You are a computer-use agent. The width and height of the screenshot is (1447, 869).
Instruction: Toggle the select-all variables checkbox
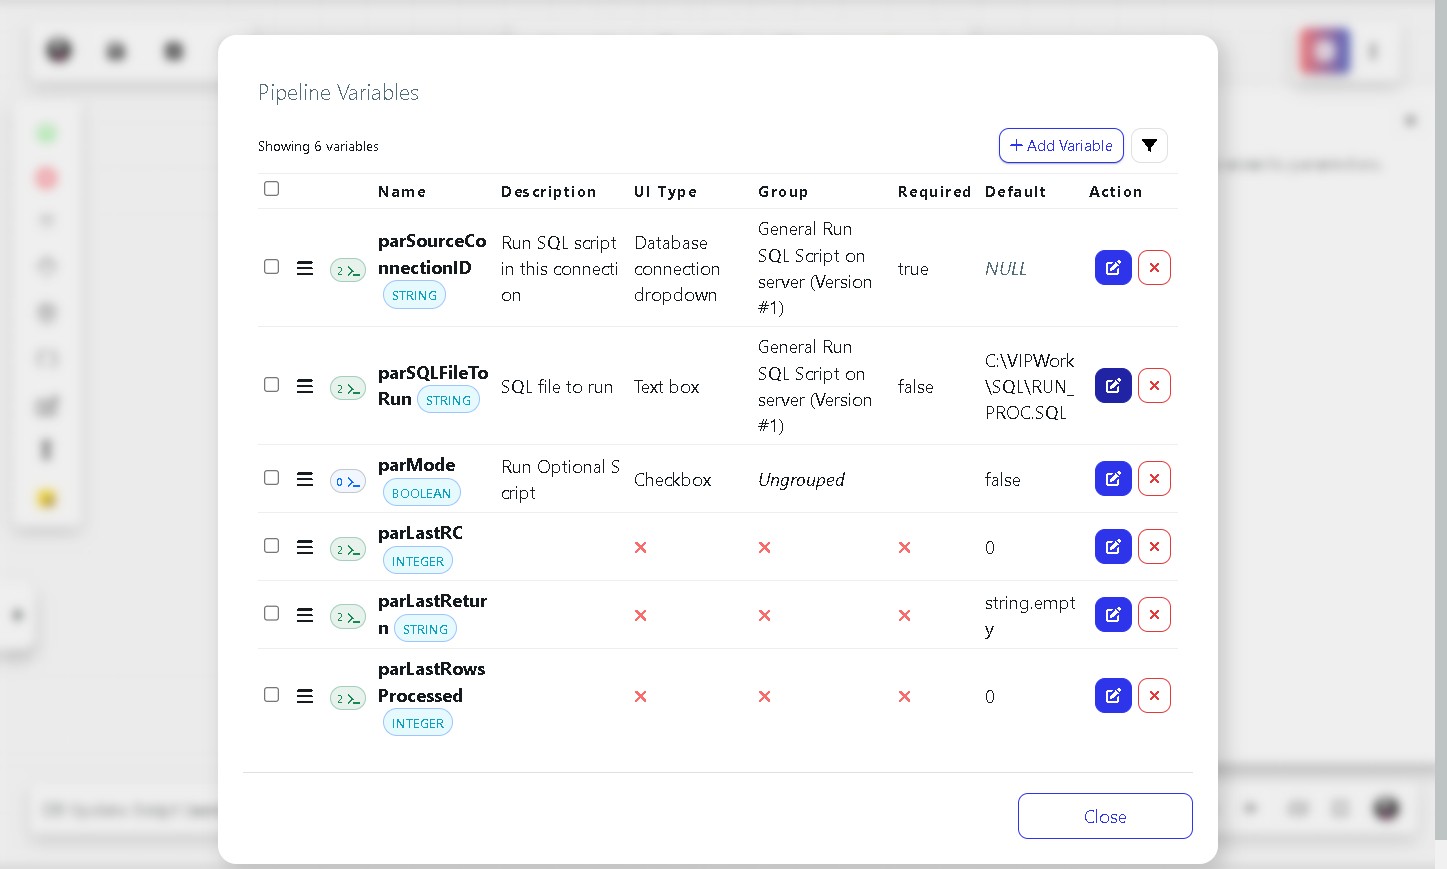(x=271, y=189)
